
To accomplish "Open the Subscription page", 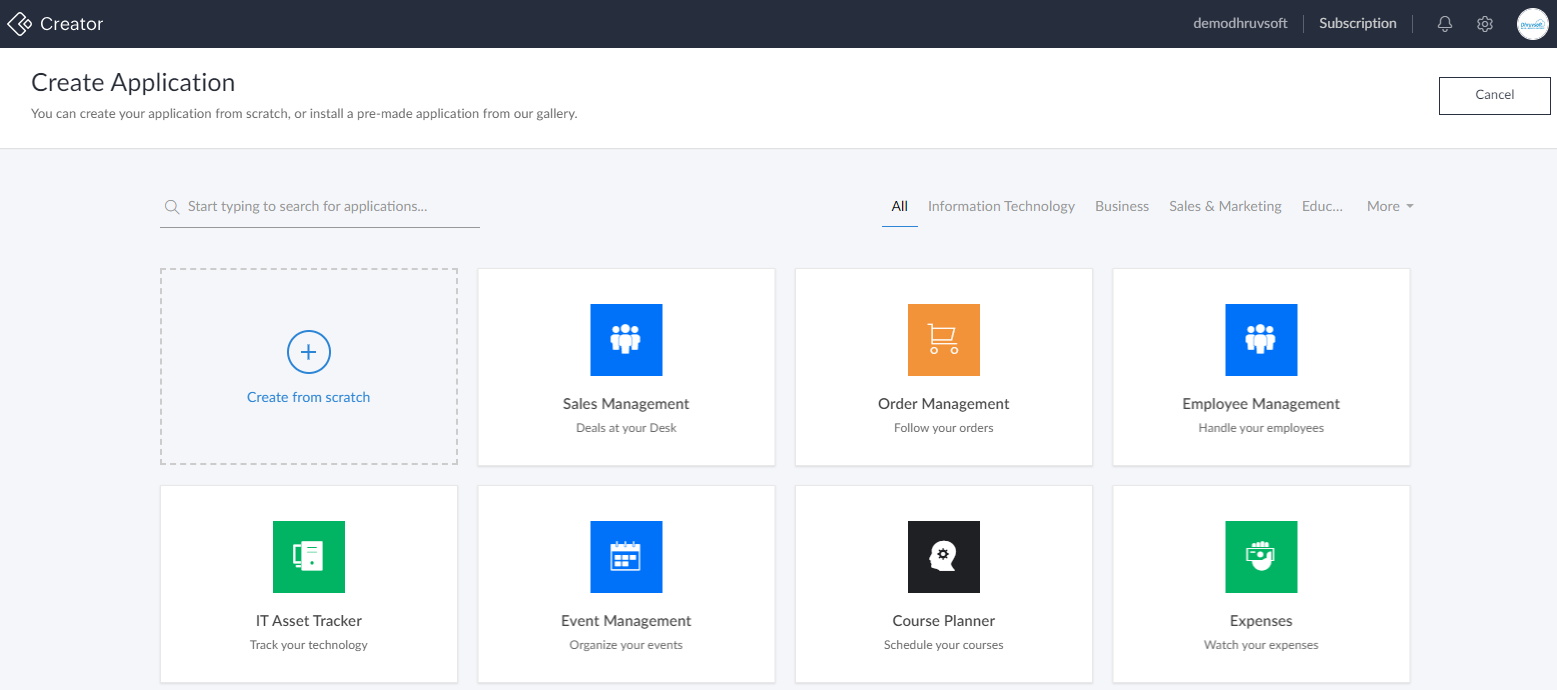I will 1357,23.
